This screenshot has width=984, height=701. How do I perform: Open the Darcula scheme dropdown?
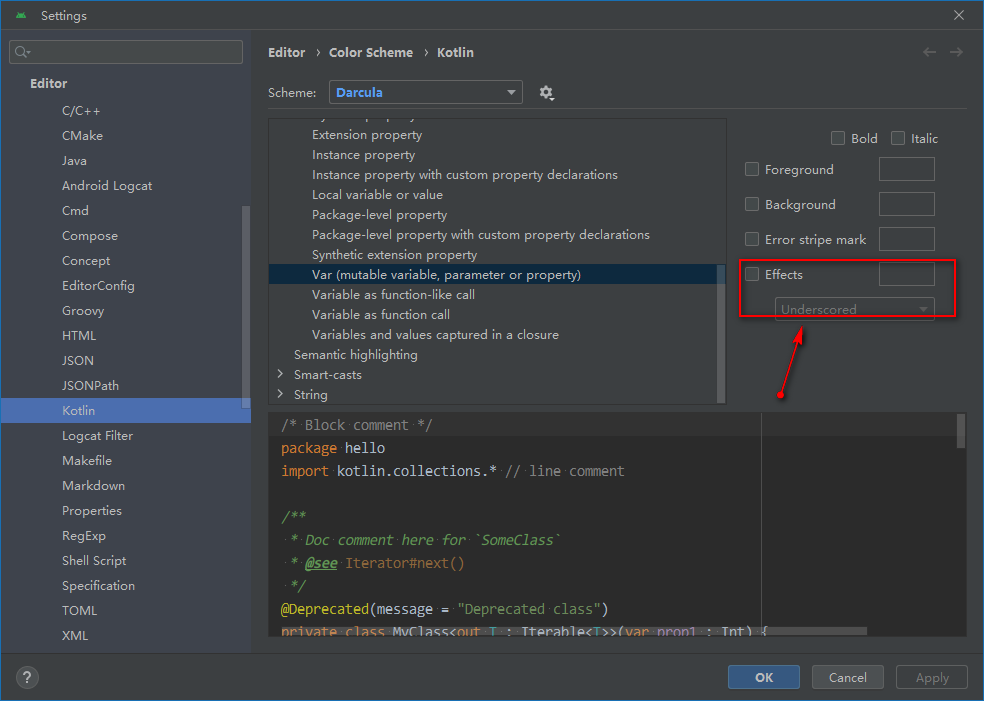click(425, 92)
